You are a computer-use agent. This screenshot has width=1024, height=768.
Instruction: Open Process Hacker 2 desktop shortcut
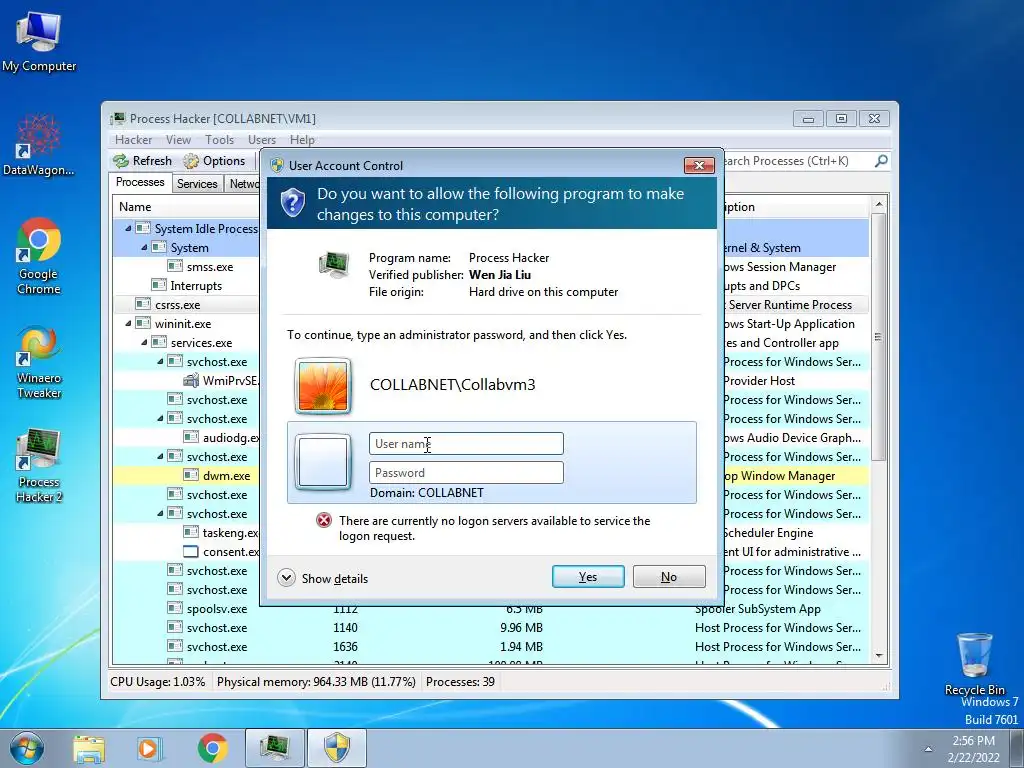pyautogui.click(x=39, y=465)
